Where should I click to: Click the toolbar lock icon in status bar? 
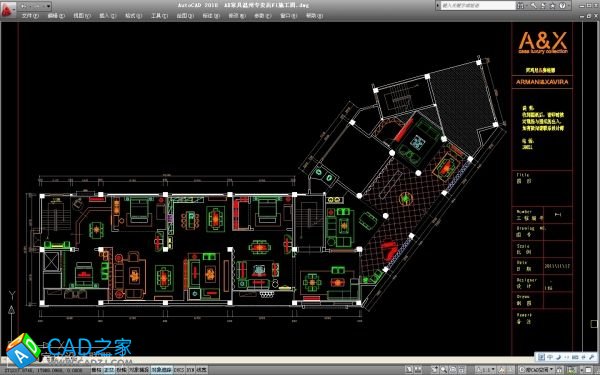(x=558, y=370)
